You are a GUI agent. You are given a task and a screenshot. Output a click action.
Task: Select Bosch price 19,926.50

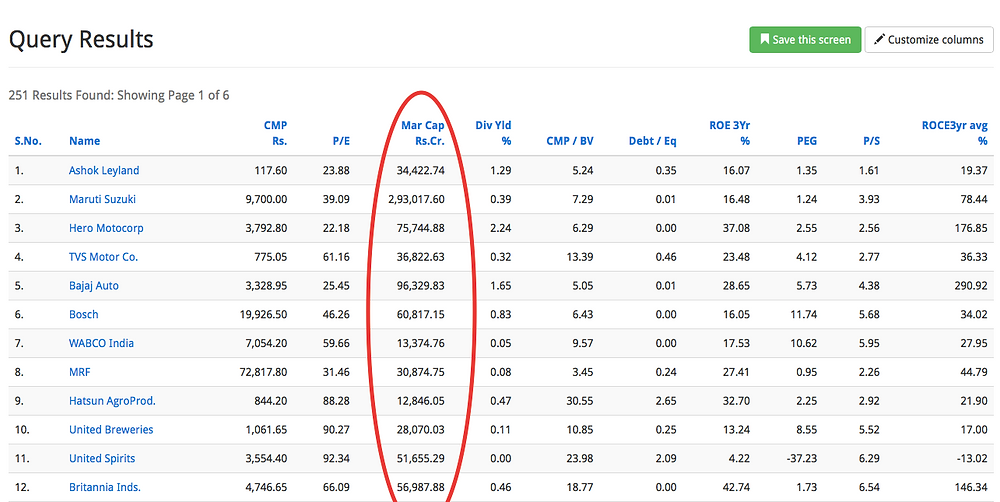tap(263, 314)
